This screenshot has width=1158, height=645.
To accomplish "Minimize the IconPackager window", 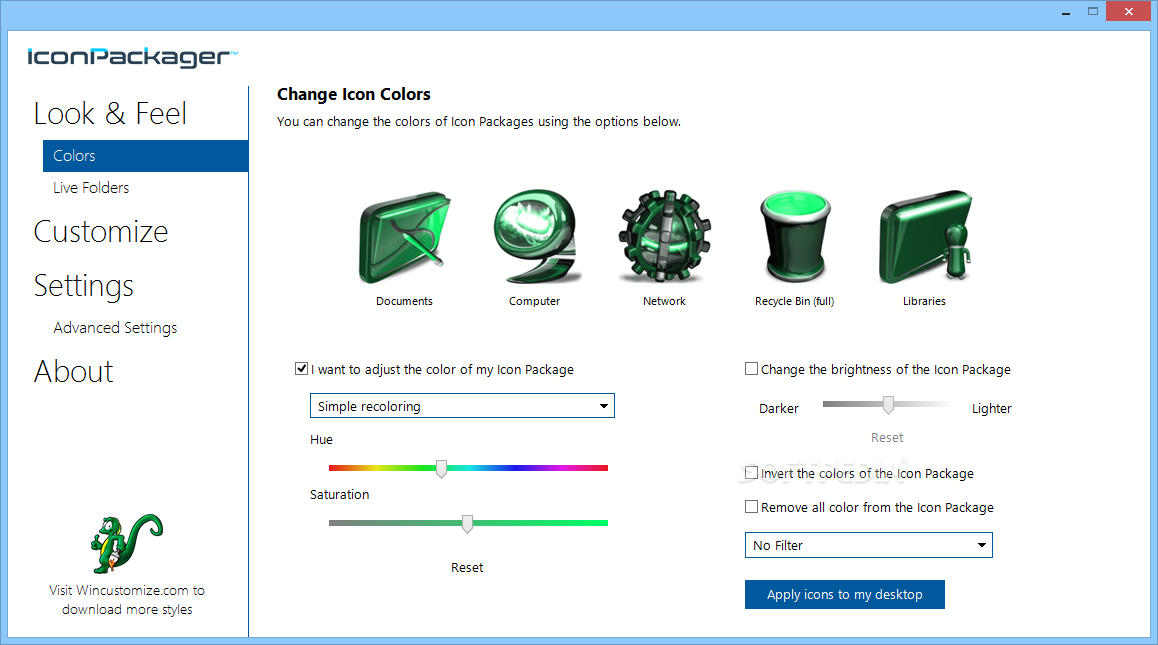I will [x=1066, y=11].
